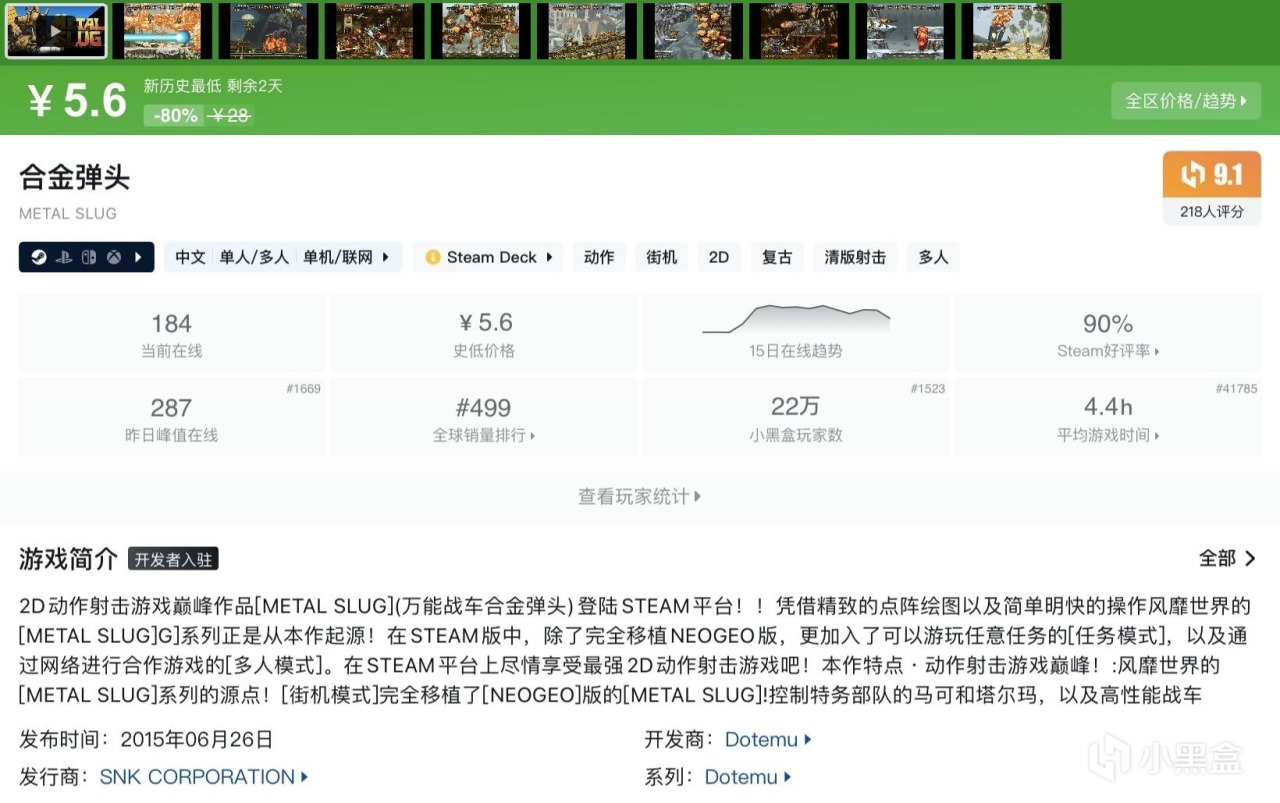Click the yellow Steam Deck compatibility icon
Viewport: 1280px width, 803px height.
(433, 257)
